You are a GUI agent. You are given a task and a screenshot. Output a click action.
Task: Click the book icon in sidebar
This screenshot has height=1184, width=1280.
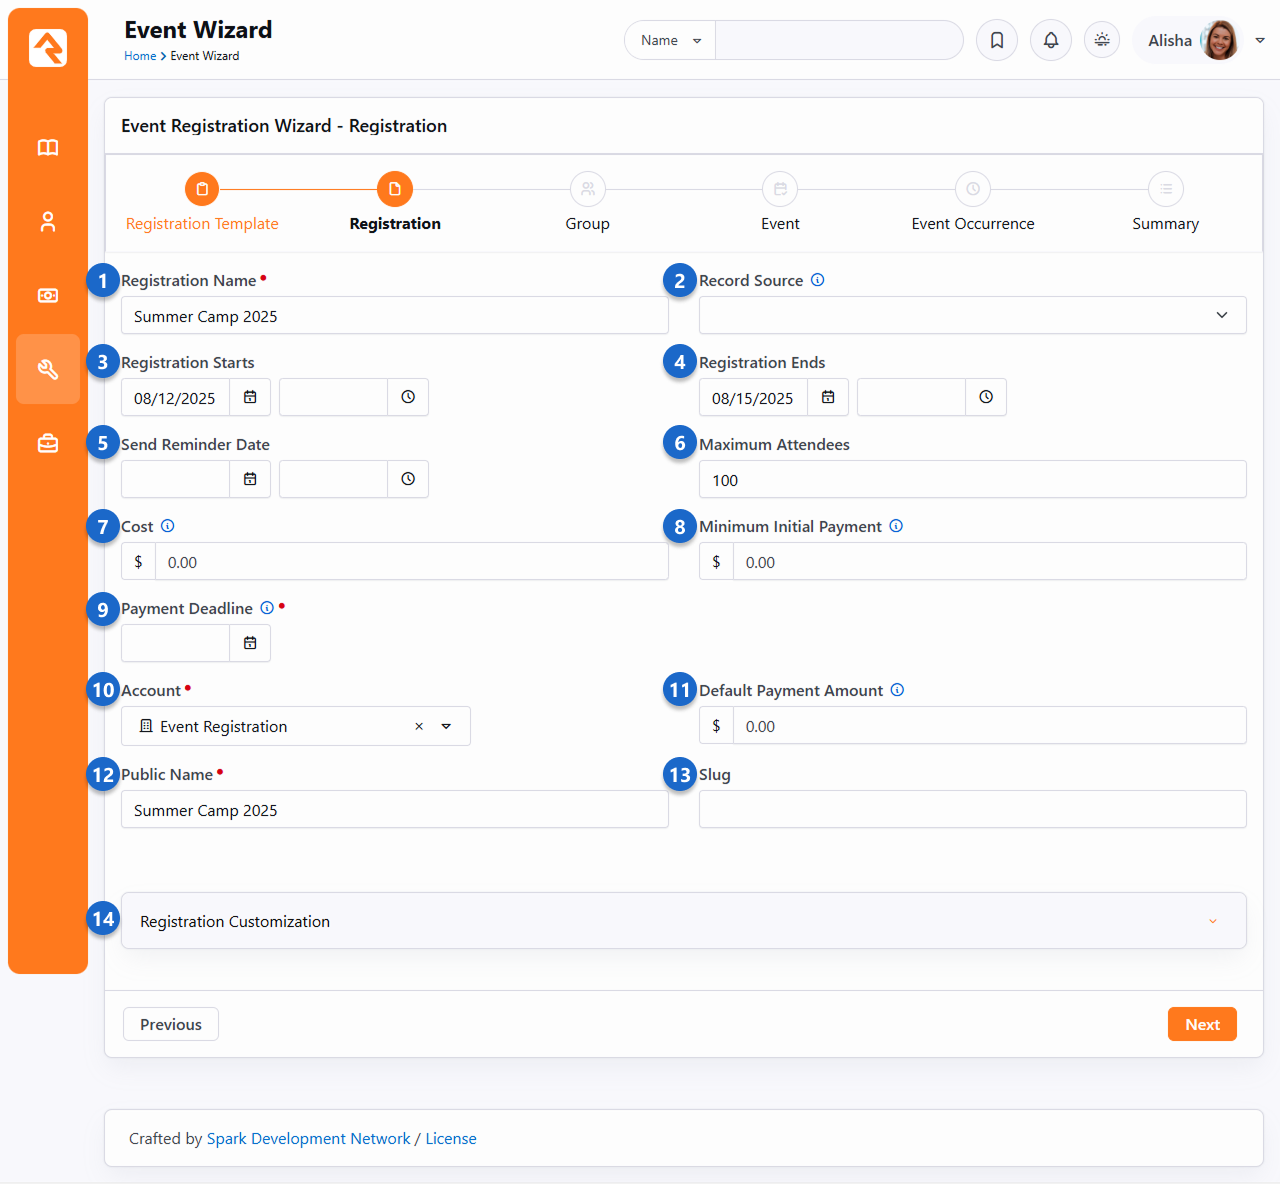(x=48, y=148)
